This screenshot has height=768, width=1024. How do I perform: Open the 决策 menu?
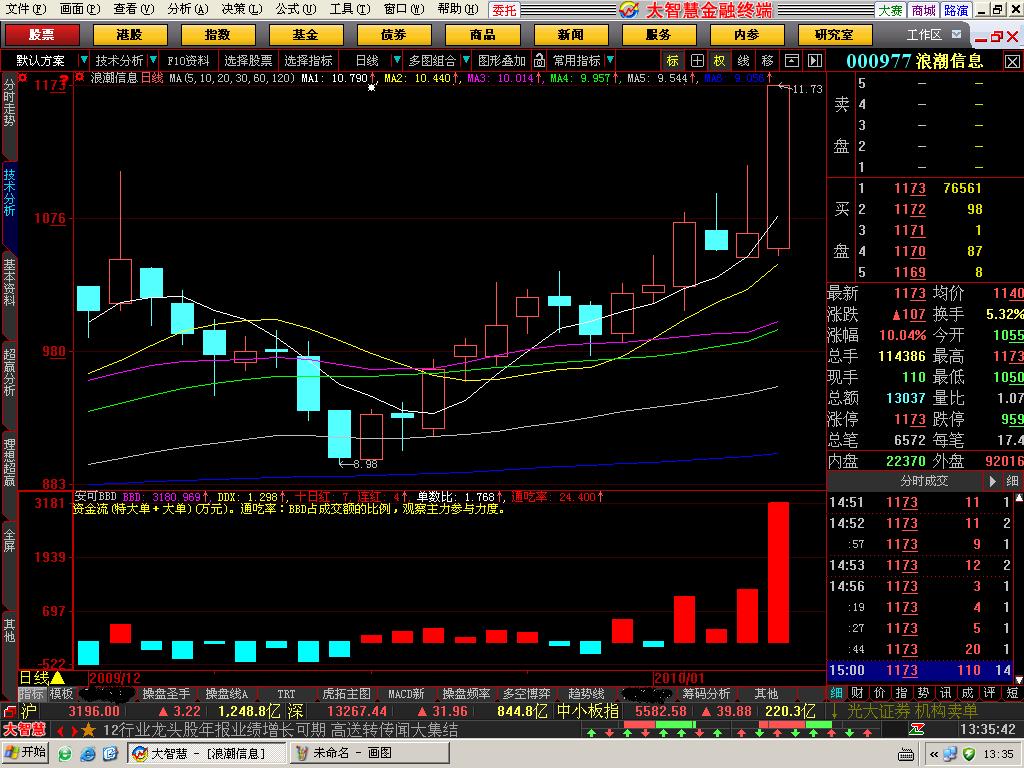click(x=241, y=9)
